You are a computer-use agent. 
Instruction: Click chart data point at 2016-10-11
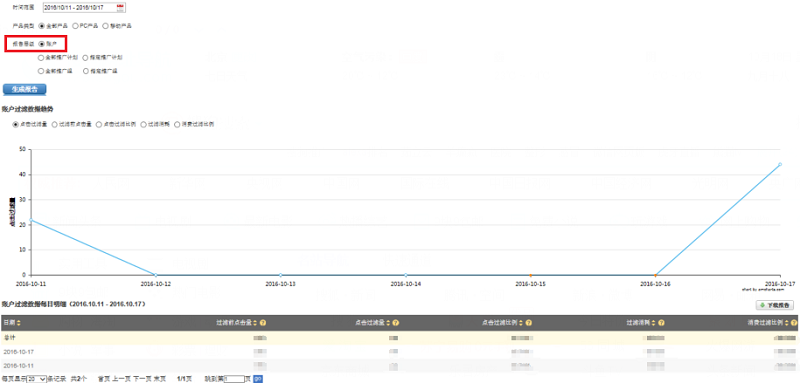pos(31,220)
